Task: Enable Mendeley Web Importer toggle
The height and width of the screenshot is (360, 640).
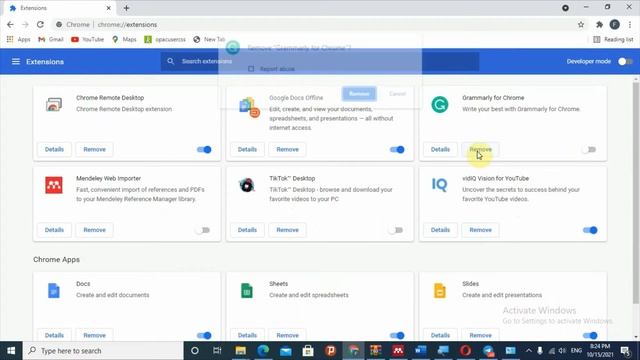Action: point(203,230)
